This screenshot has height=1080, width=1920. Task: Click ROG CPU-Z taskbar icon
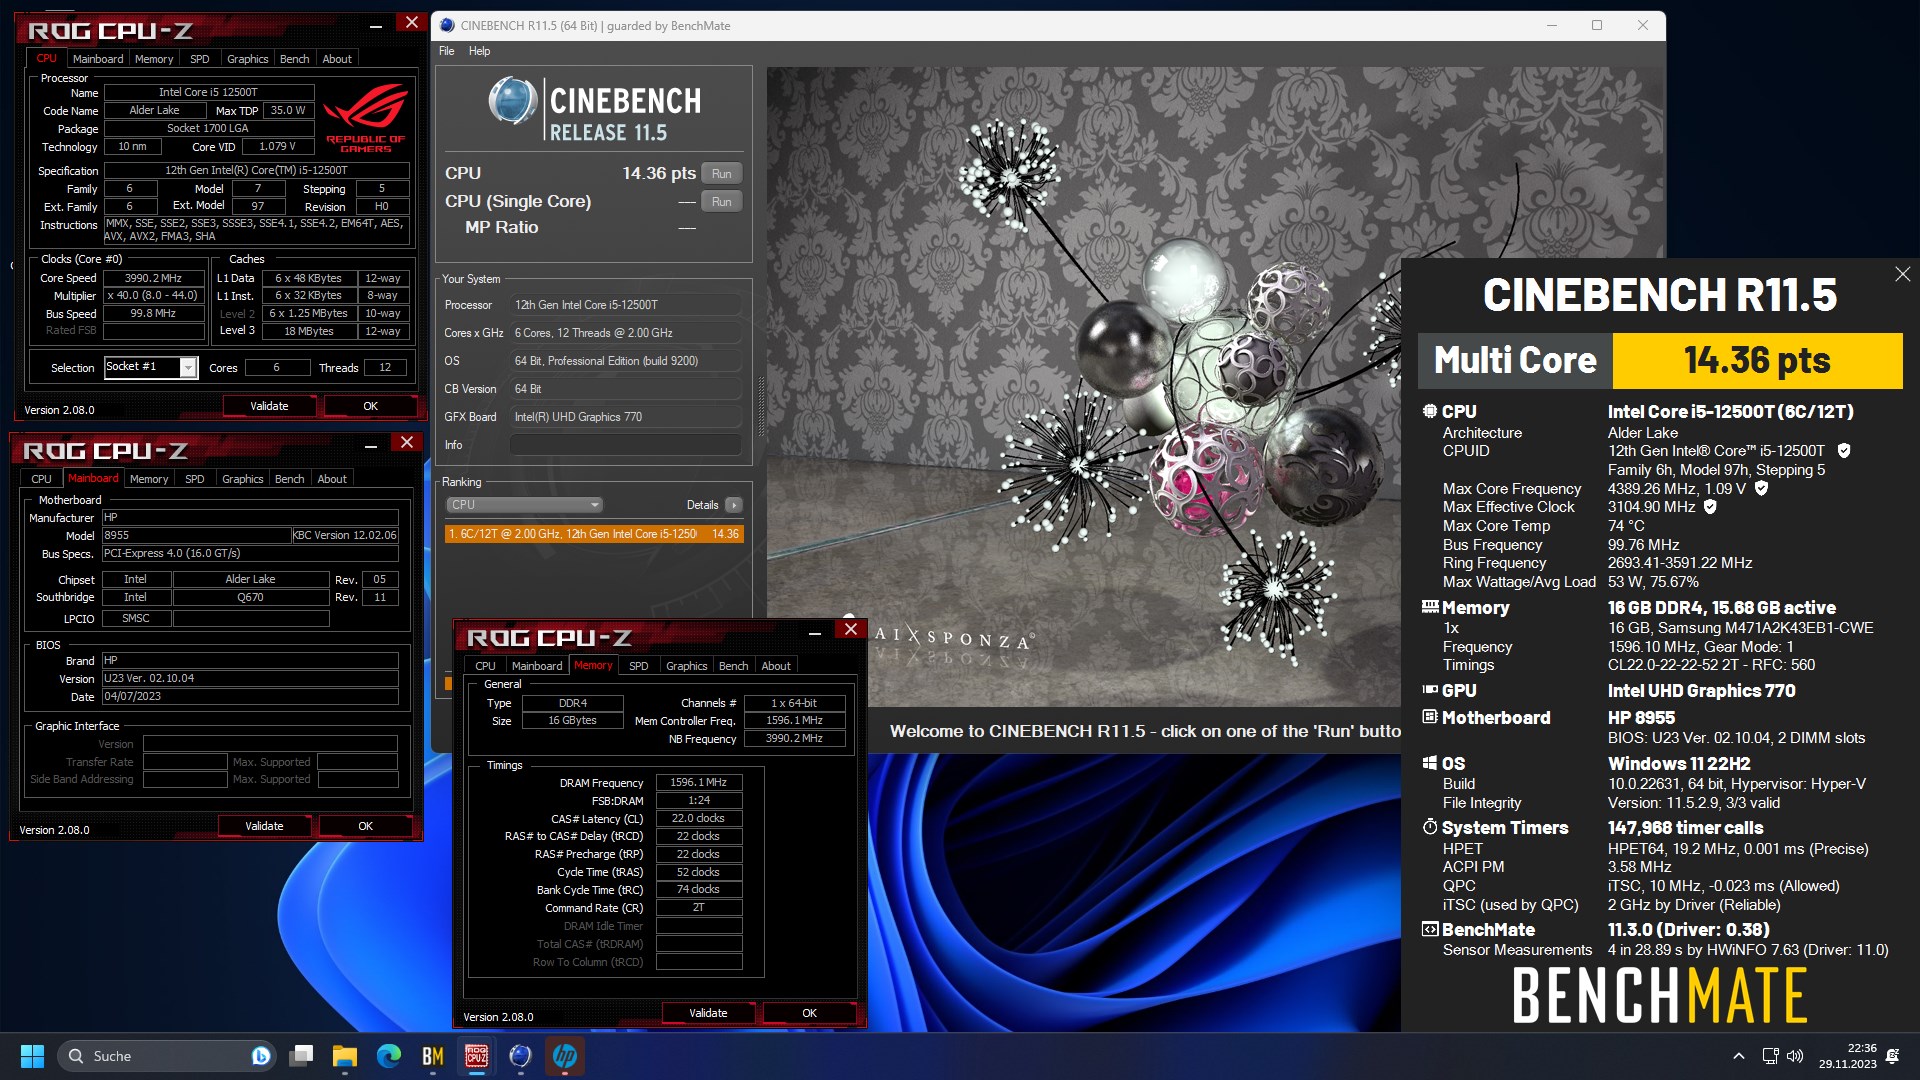(477, 1056)
